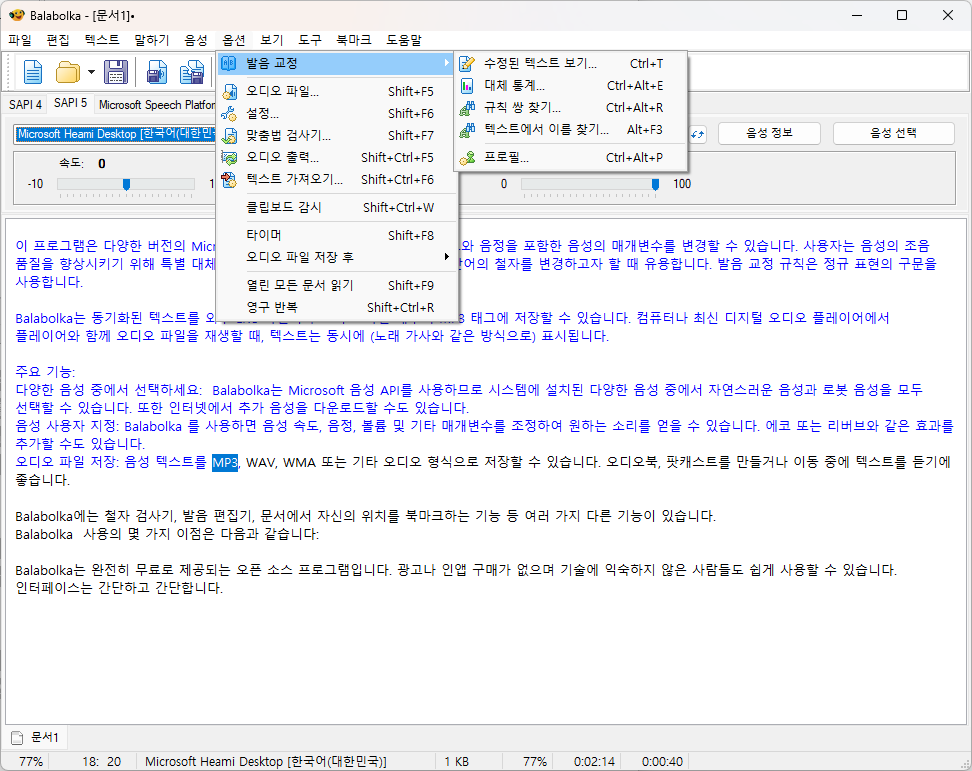Viewport: 972px width, 771px height.
Task: Click the 오디오 출력 icon in menu
Action: tap(229, 157)
